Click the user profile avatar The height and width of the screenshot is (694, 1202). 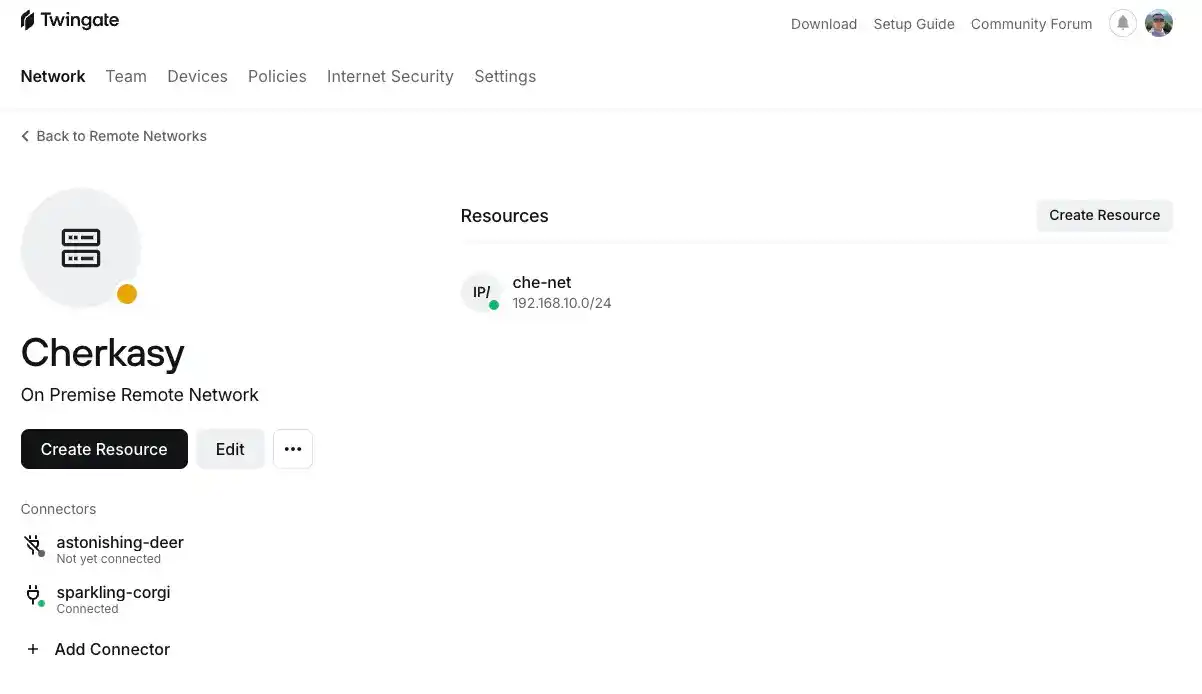click(1158, 23)
